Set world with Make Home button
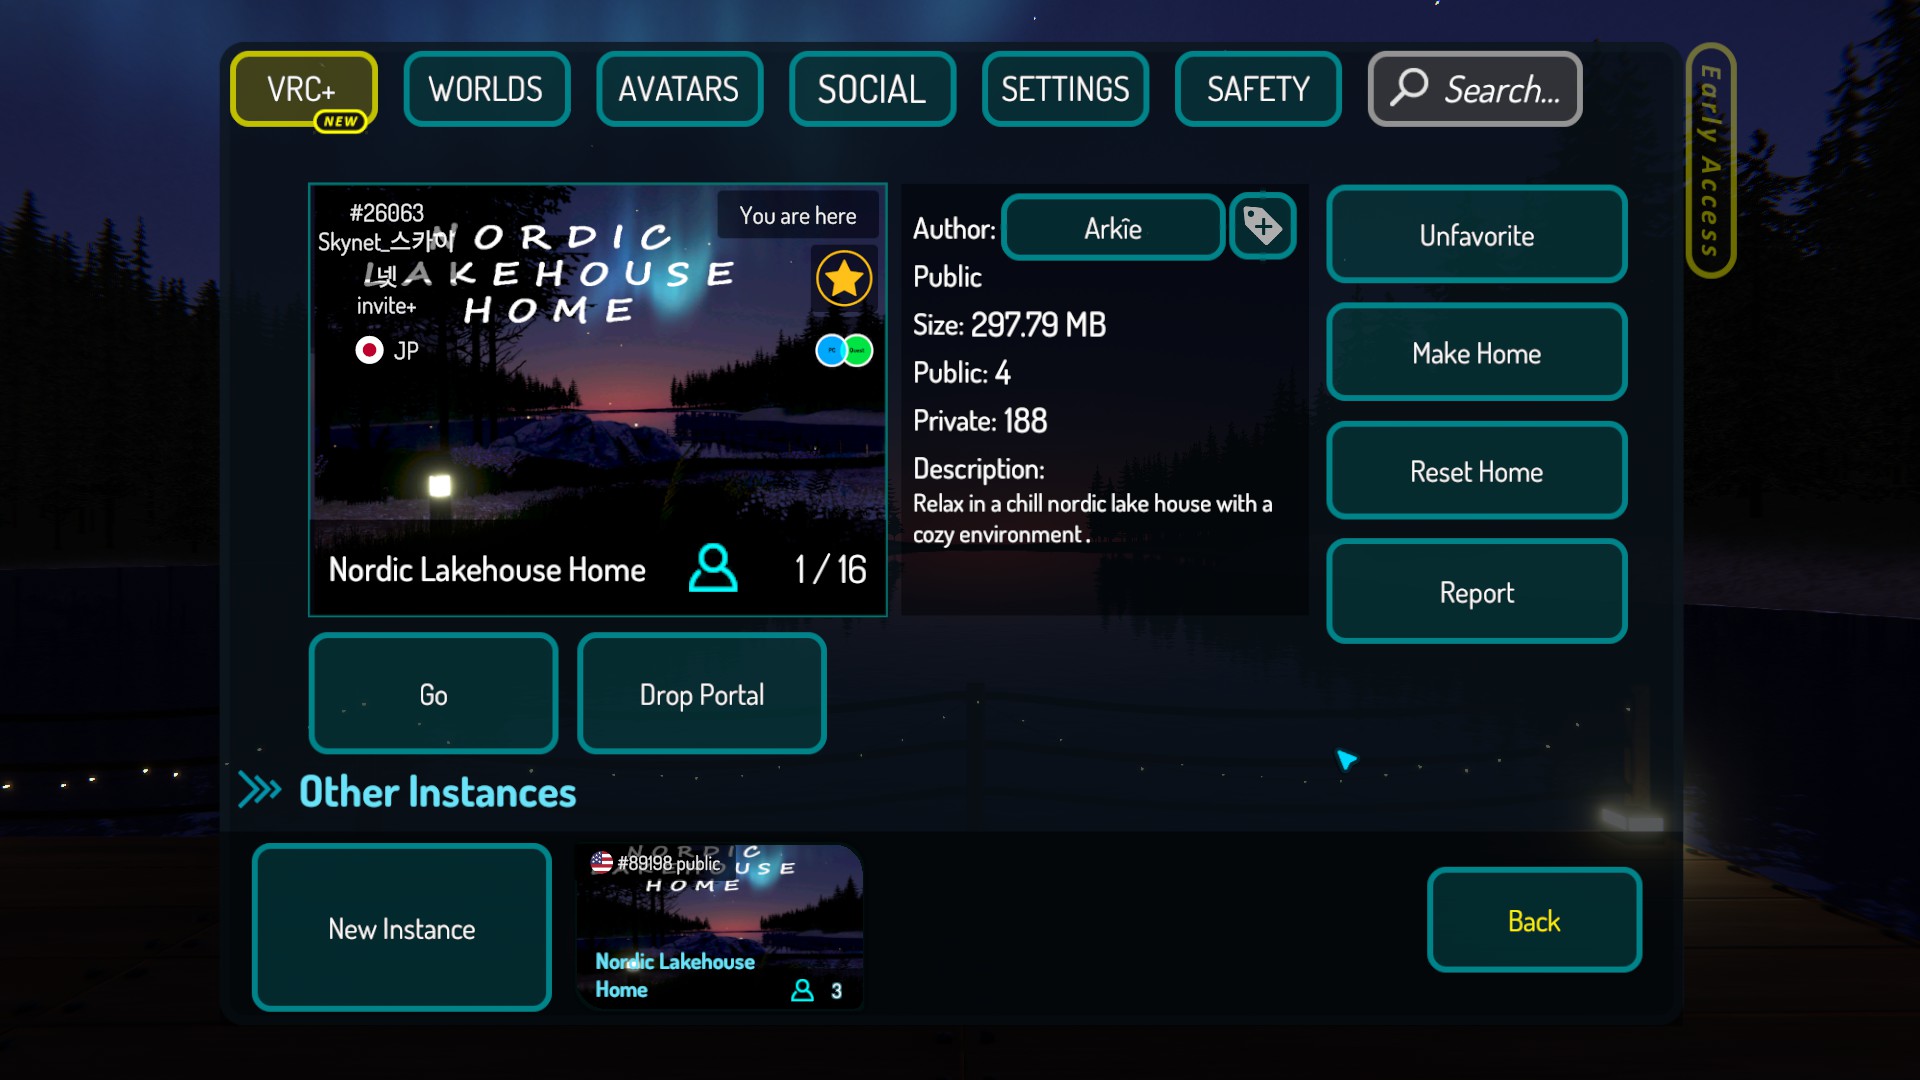This screenshot has height=1080, width=1920. (1477, 353)
